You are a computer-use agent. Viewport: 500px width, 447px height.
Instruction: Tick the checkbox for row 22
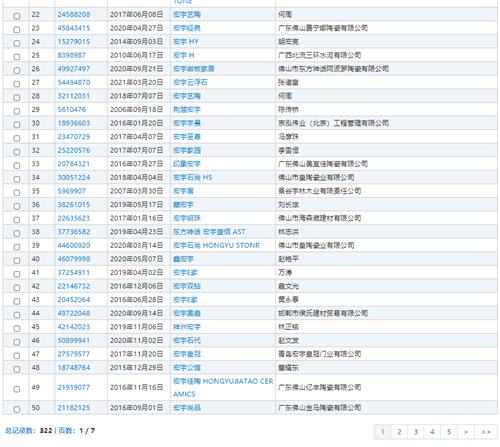(17, 16)
